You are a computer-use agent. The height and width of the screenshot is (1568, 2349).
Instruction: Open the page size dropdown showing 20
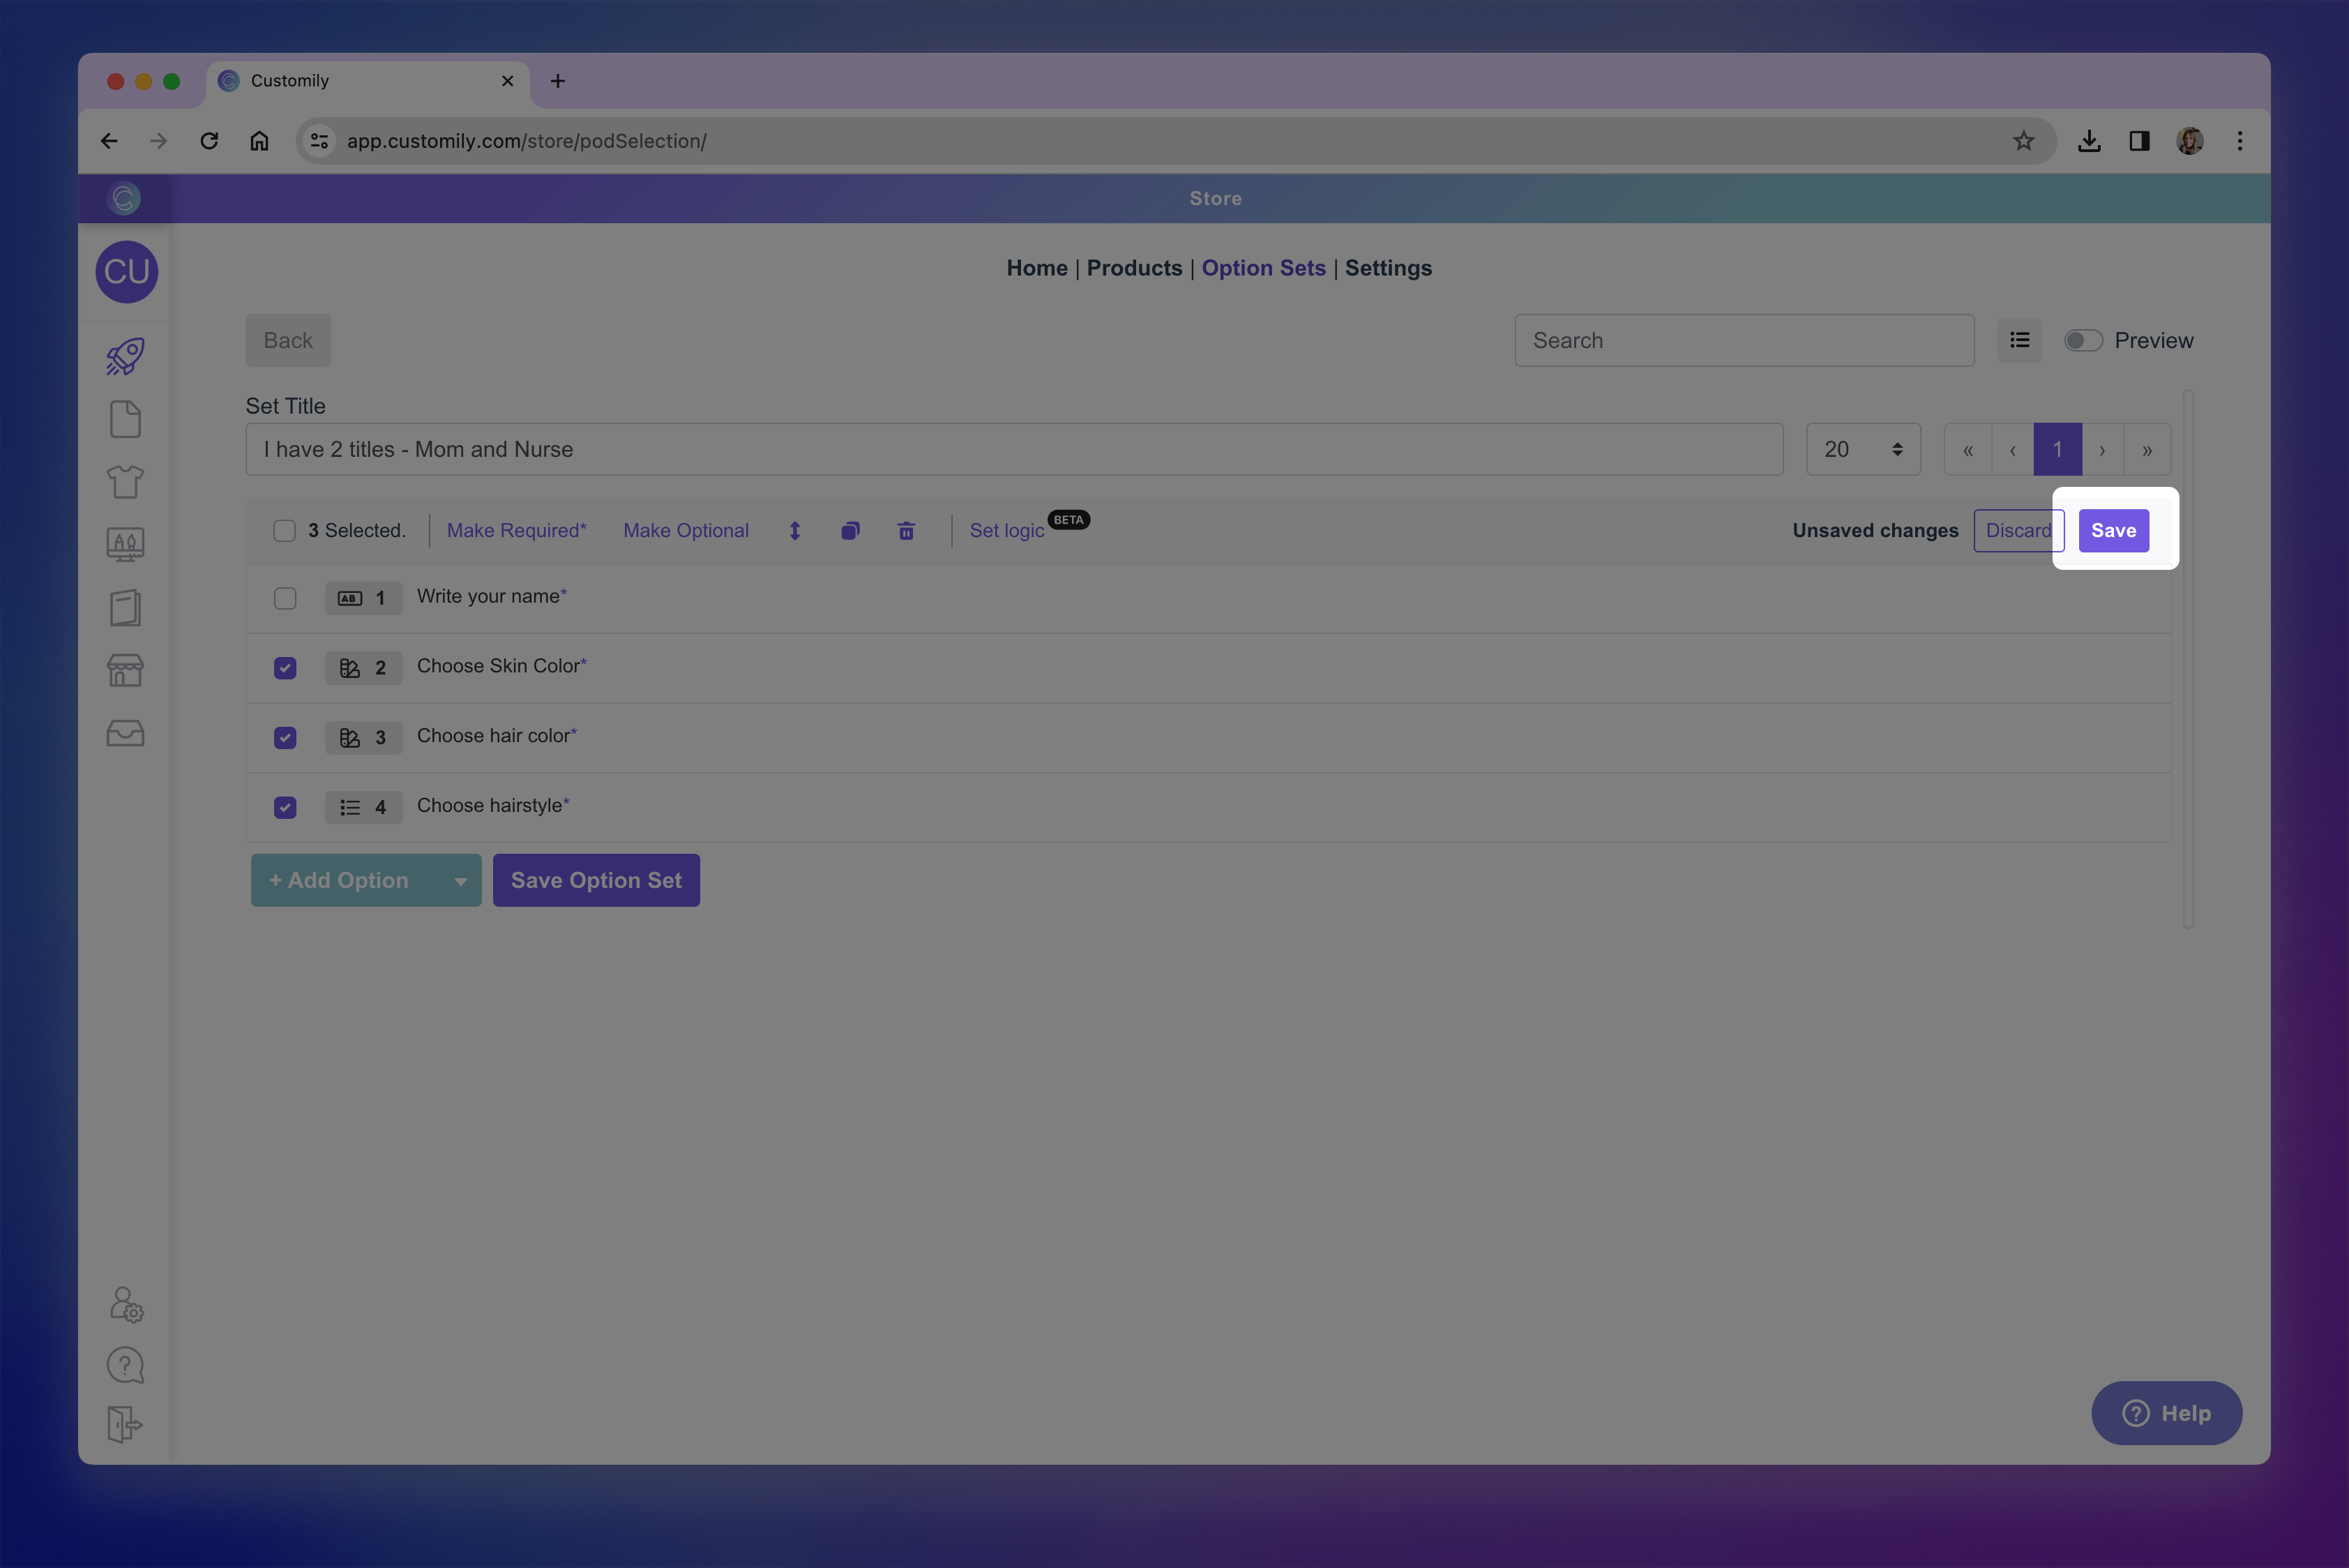[x=1862, y=449]
